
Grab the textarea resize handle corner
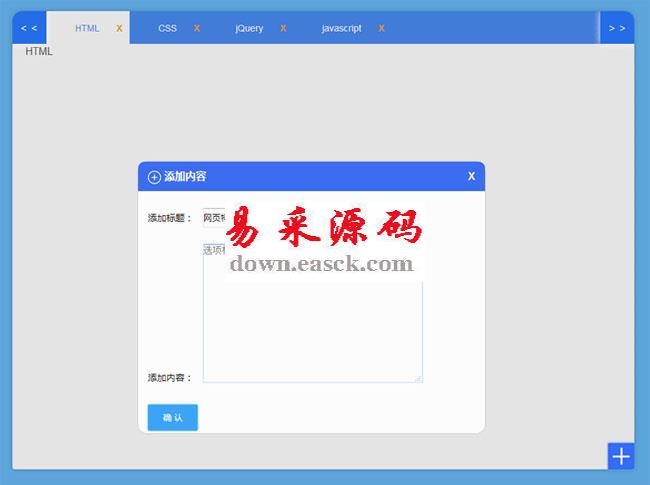(x=419, y=378)
